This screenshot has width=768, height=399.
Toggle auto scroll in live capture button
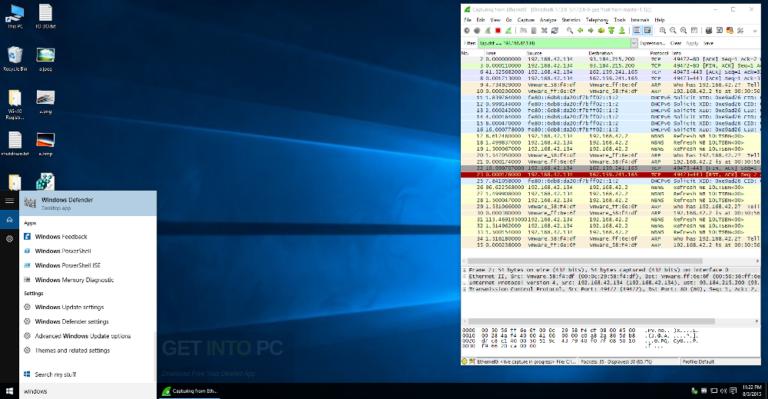[648, 30]
